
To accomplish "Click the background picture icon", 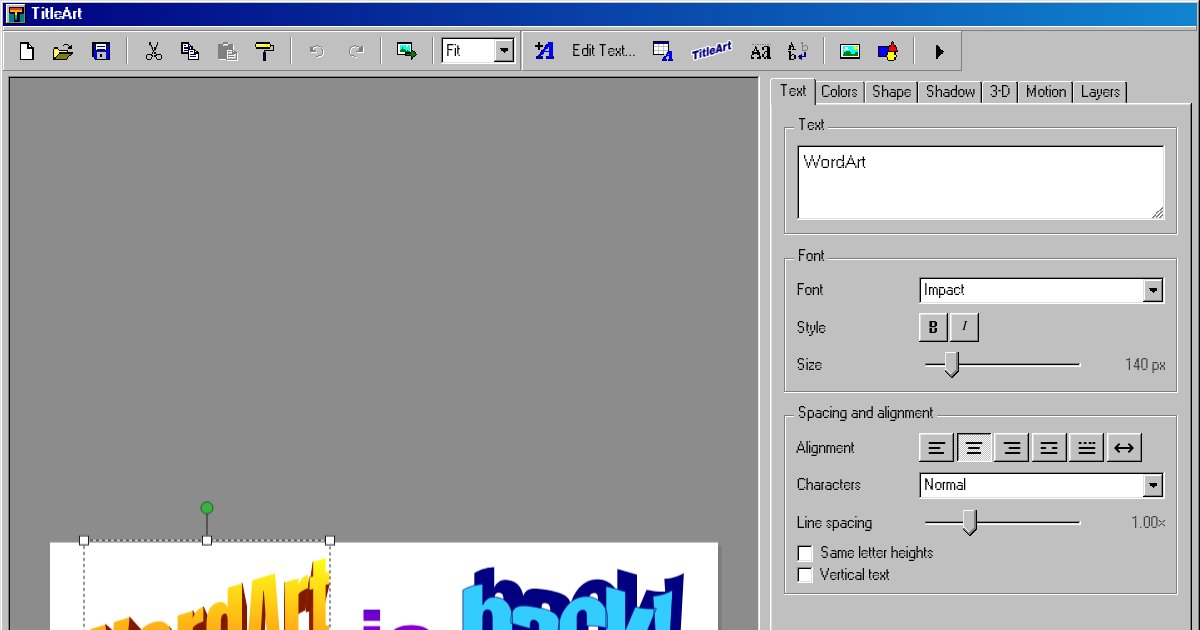I will (850, 51).
